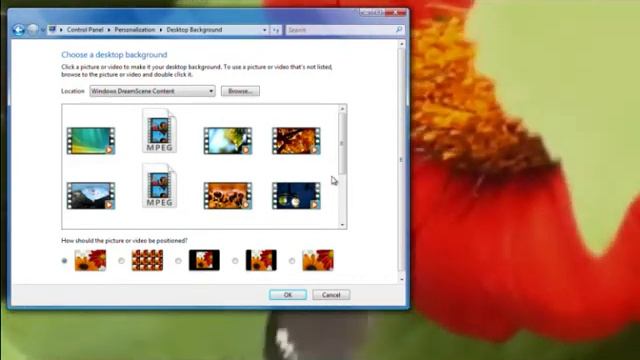
Task: Select the center positioning radio button
Action: coord(178,260)
